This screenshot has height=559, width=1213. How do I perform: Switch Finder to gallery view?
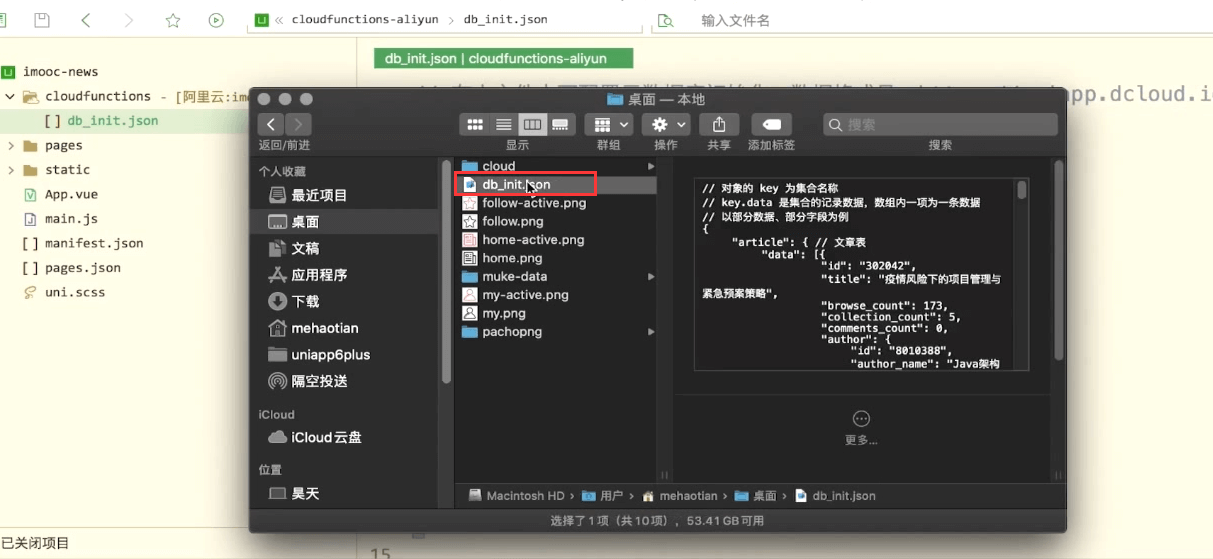(x=560, y=125)
